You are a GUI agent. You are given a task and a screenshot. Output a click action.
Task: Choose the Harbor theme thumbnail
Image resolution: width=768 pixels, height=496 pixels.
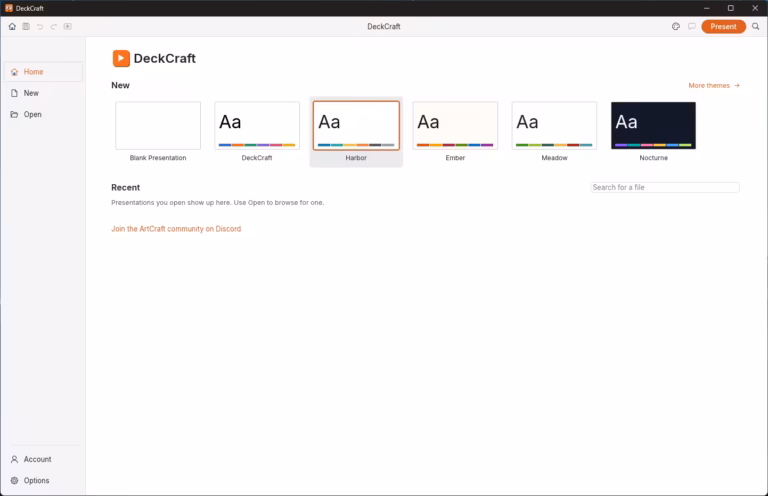coord(356,125)
